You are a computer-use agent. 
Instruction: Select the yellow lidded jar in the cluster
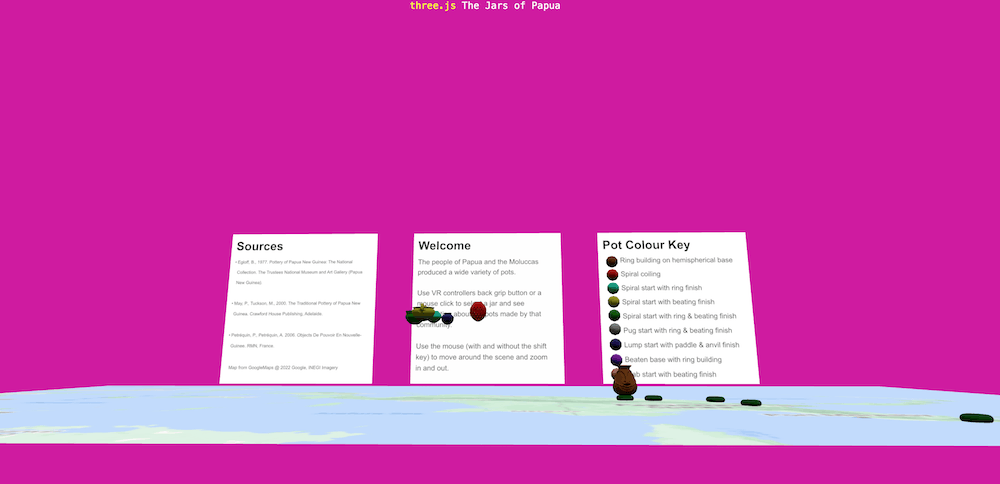[422, 312]
